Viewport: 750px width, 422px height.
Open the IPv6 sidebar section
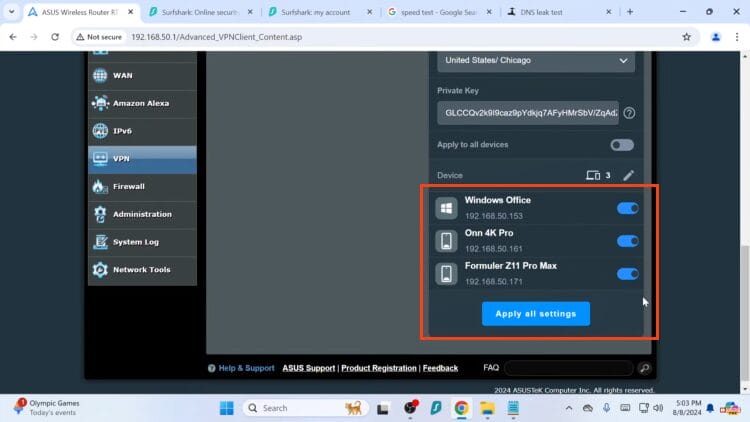(x=142, y=131)
